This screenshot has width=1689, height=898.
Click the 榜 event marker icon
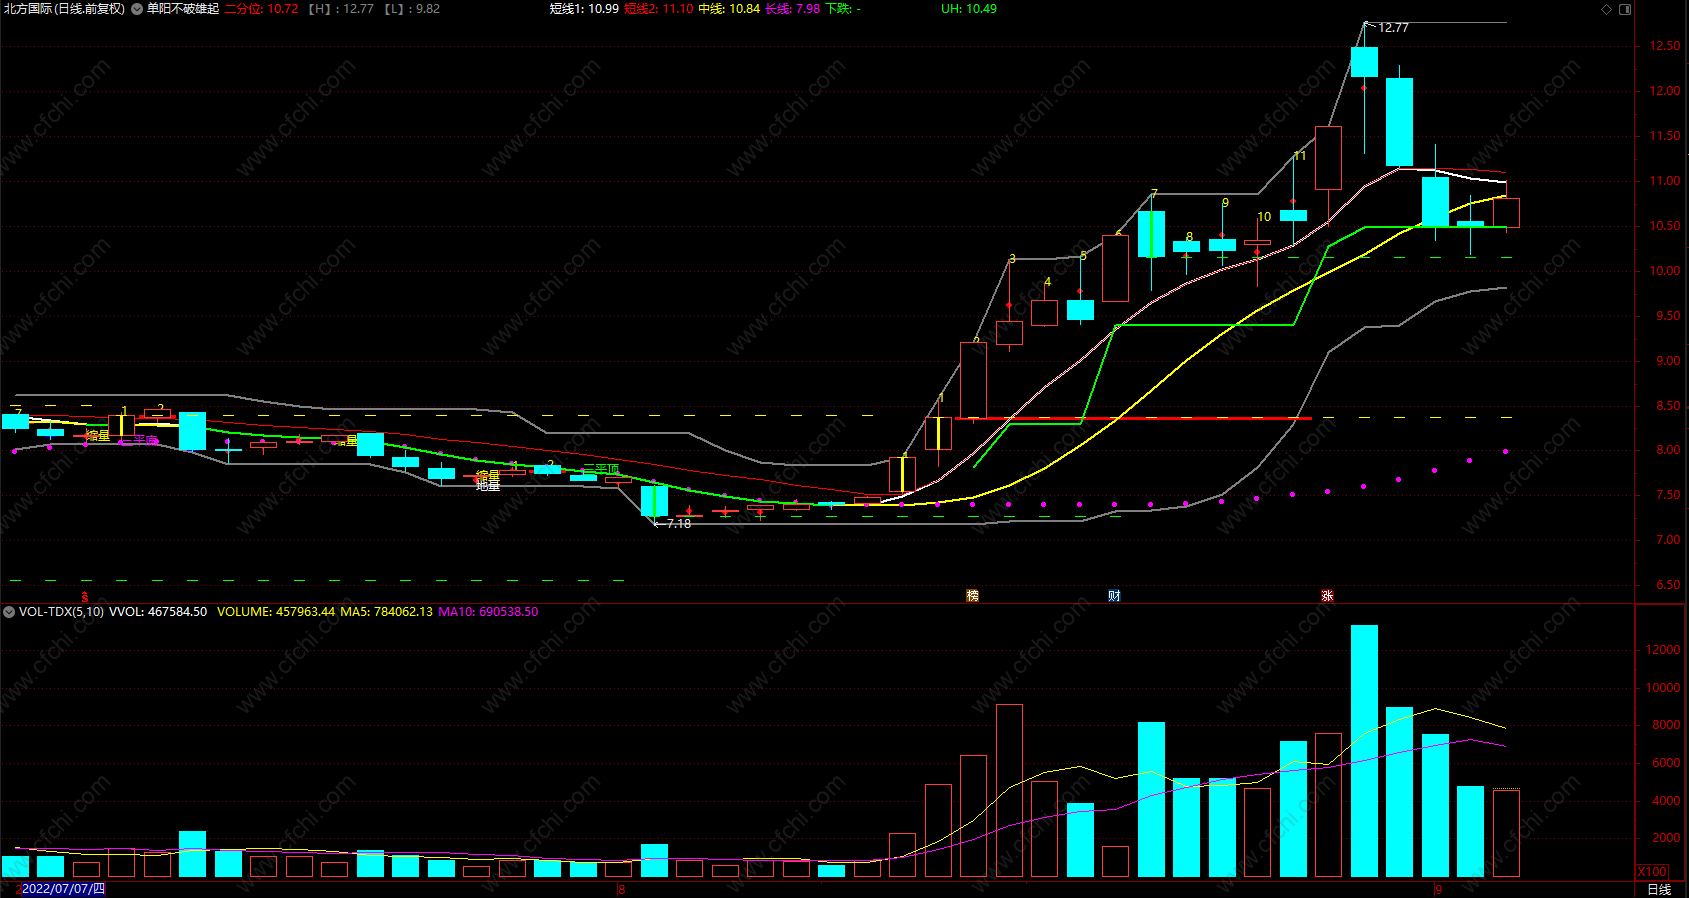click(x=972, y=596)
